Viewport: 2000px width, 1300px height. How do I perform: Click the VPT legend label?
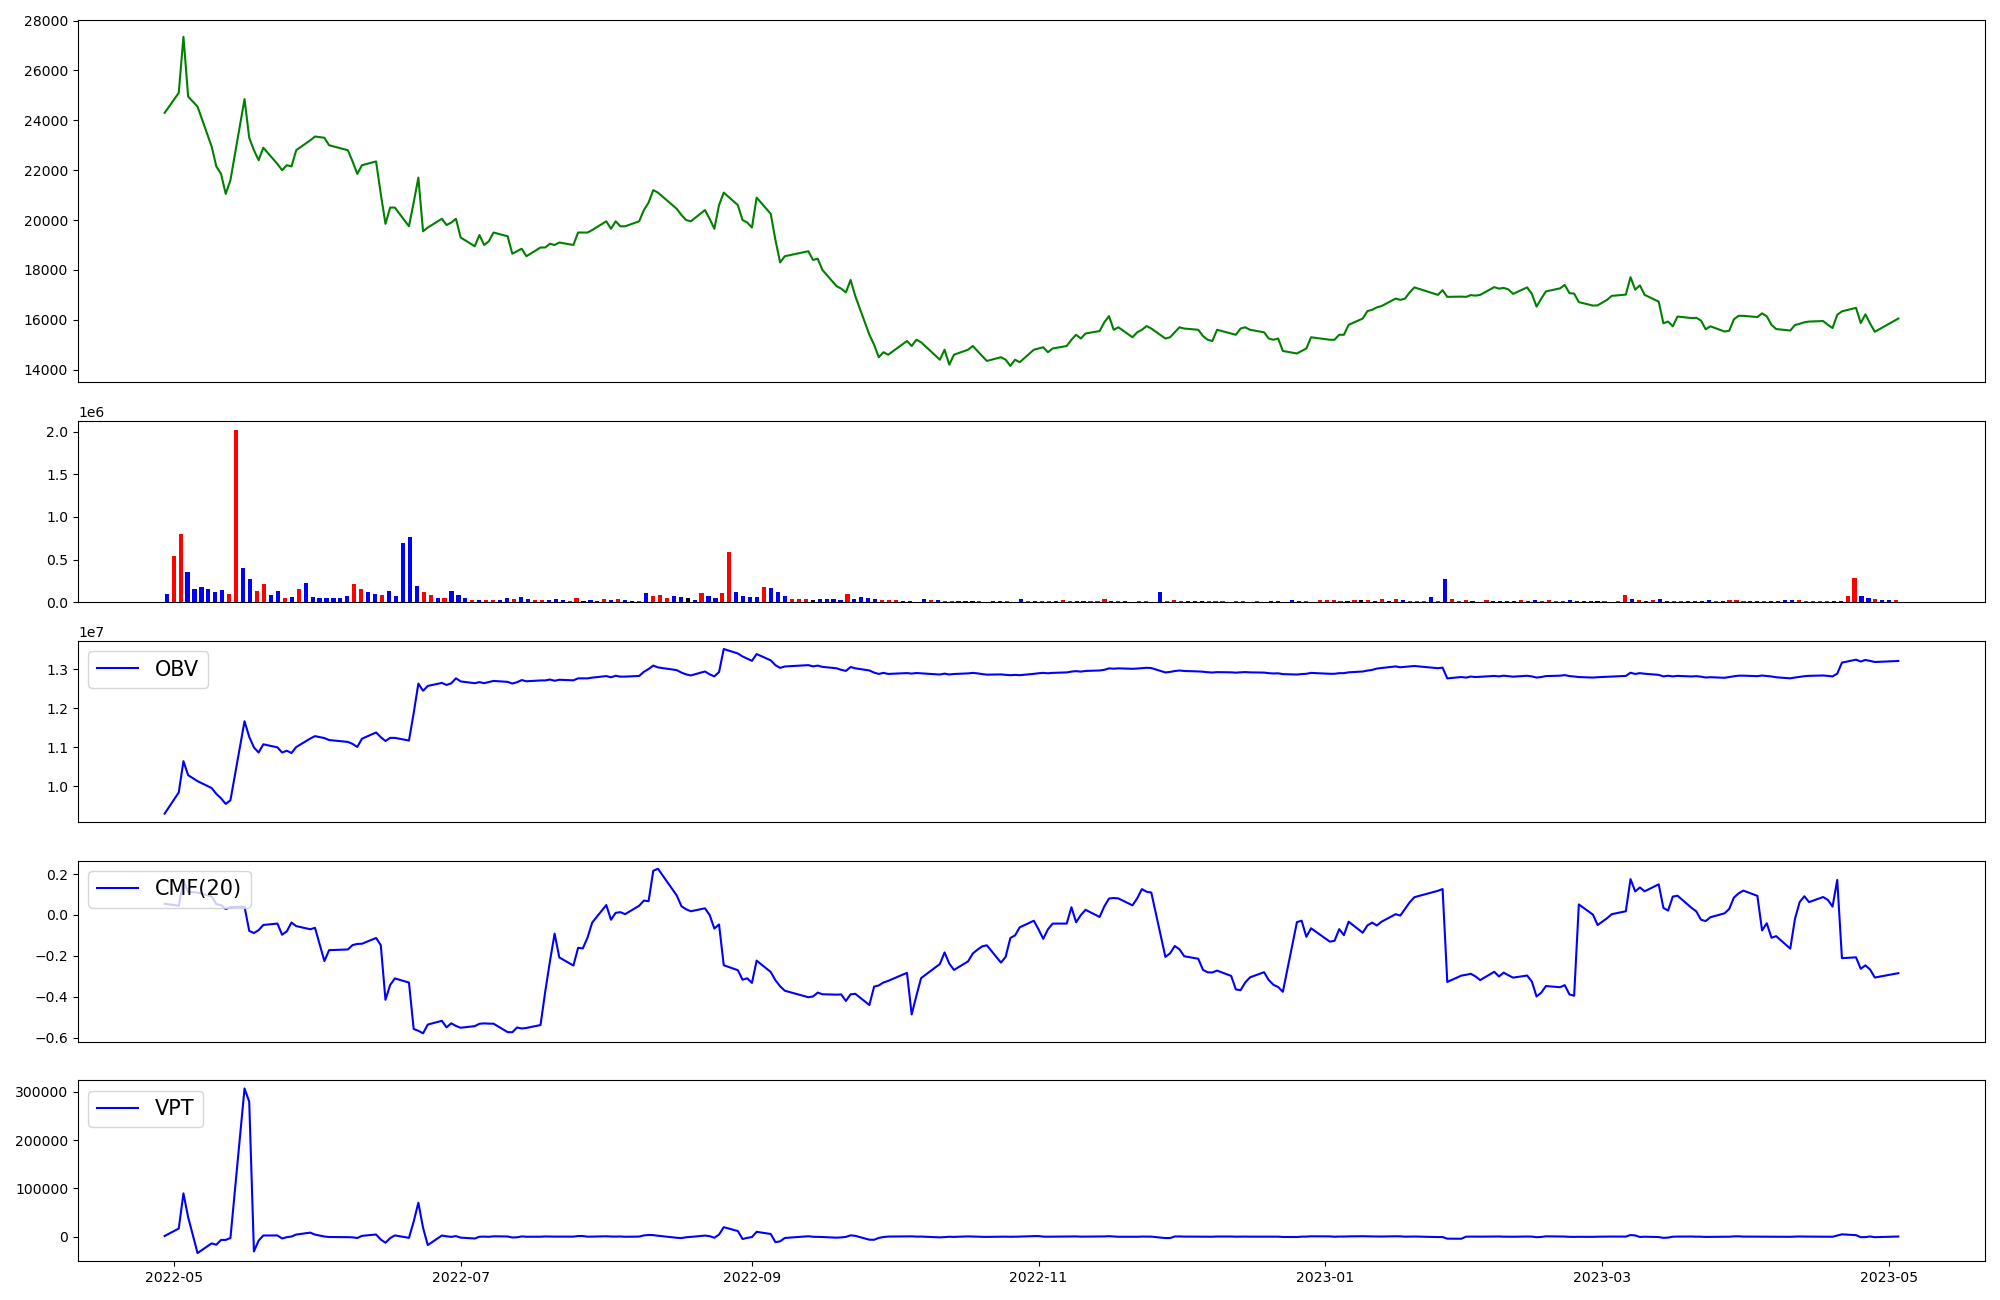pos(174,1108)
